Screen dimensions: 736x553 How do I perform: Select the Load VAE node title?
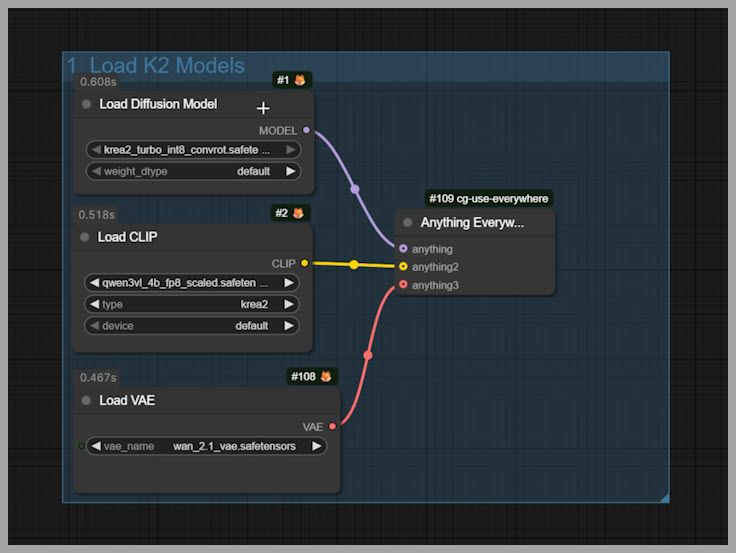(x=127, y=400)
